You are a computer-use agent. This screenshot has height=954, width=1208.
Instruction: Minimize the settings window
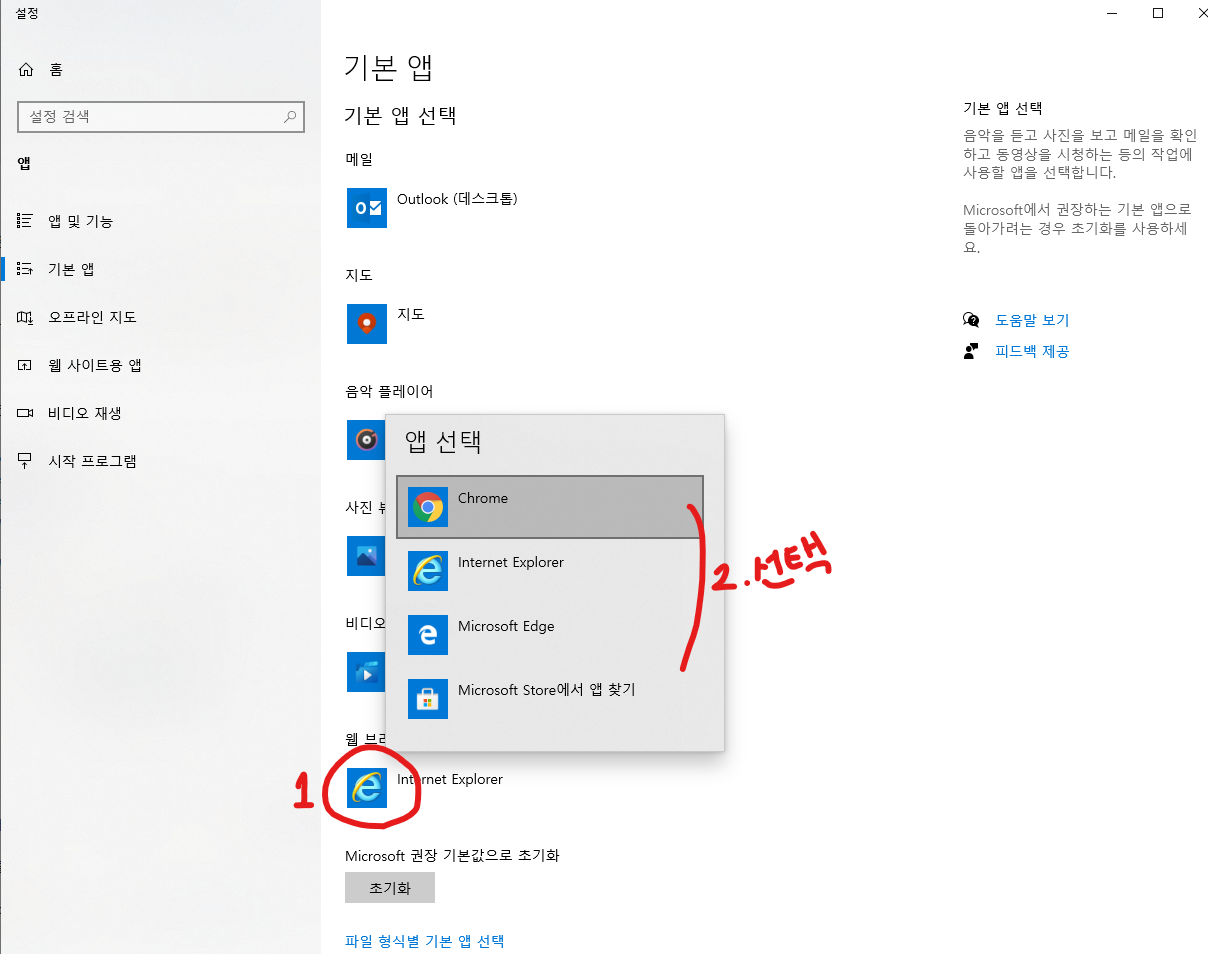1114,14
